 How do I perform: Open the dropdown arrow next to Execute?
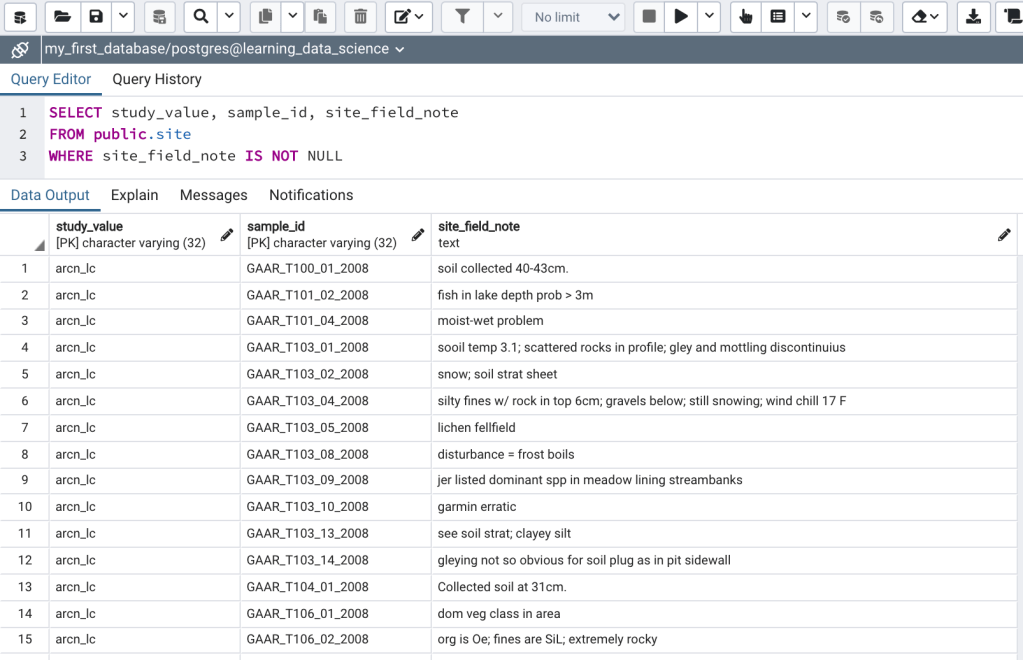pos(709,17)
